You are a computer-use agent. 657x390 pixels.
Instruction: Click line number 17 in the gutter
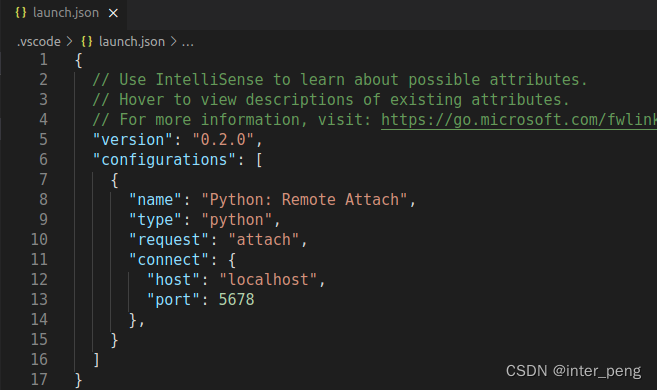pyautogui.click(x=39, y=380)
